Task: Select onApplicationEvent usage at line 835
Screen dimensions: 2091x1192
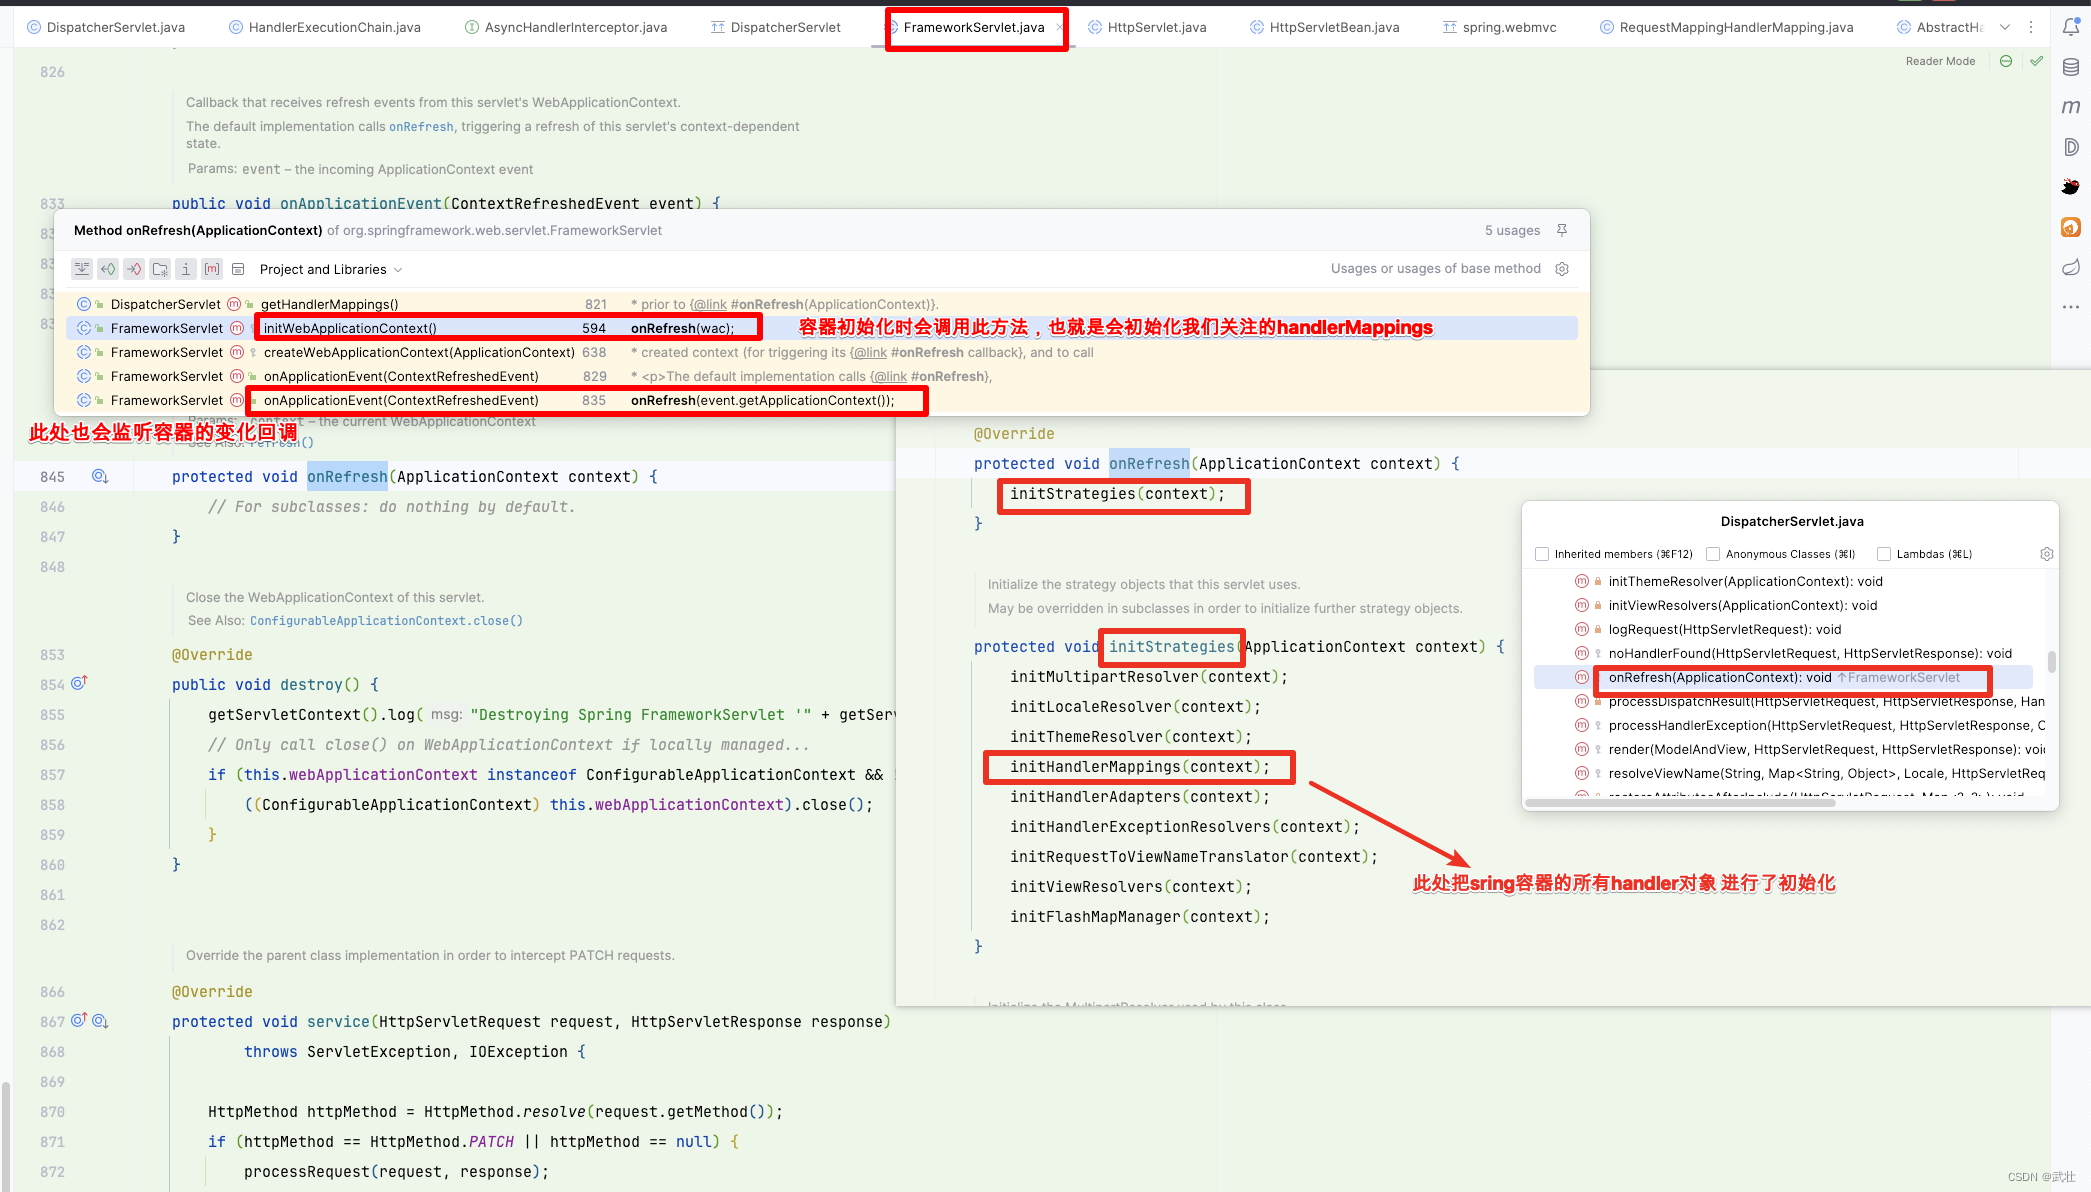Action: point(821,400)
